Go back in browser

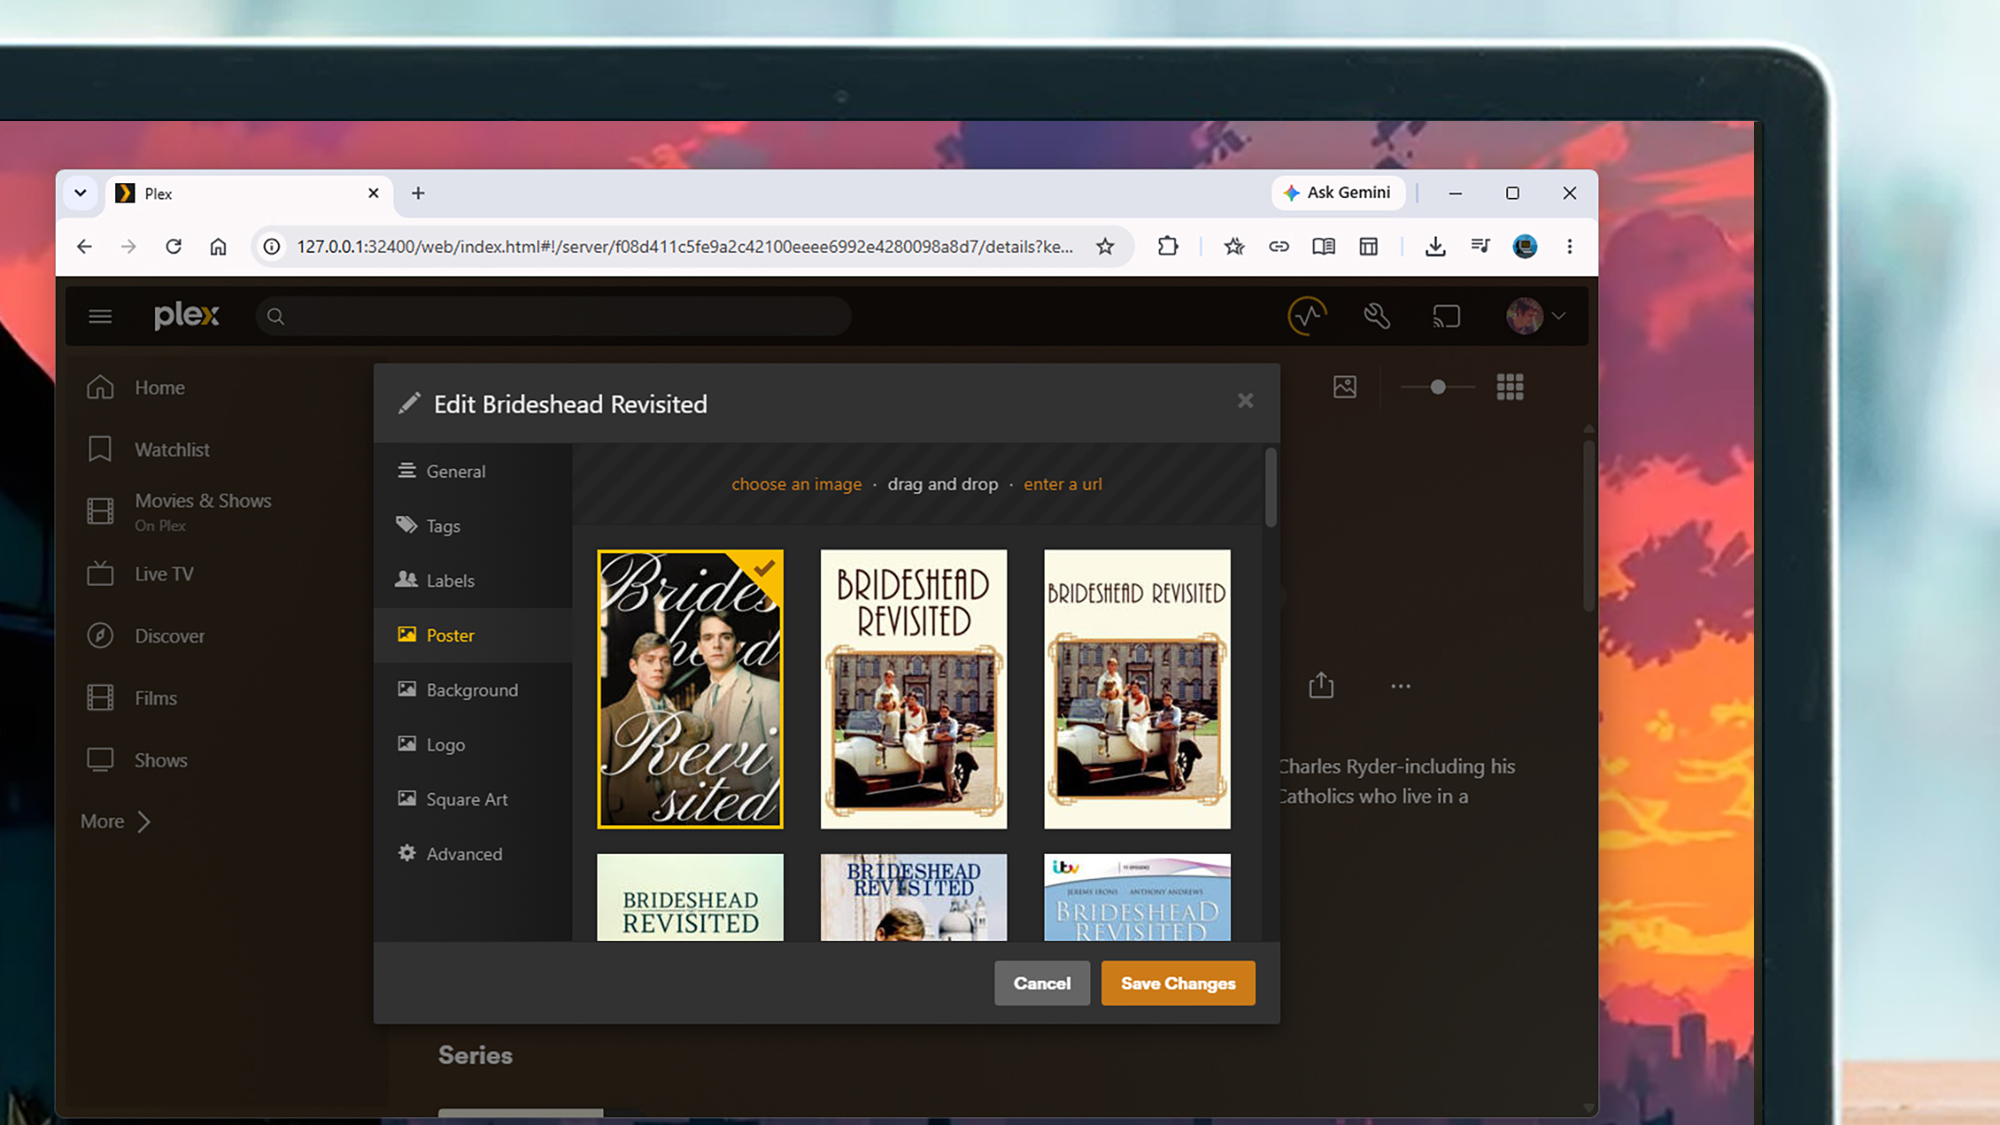[x=84, y=246]
